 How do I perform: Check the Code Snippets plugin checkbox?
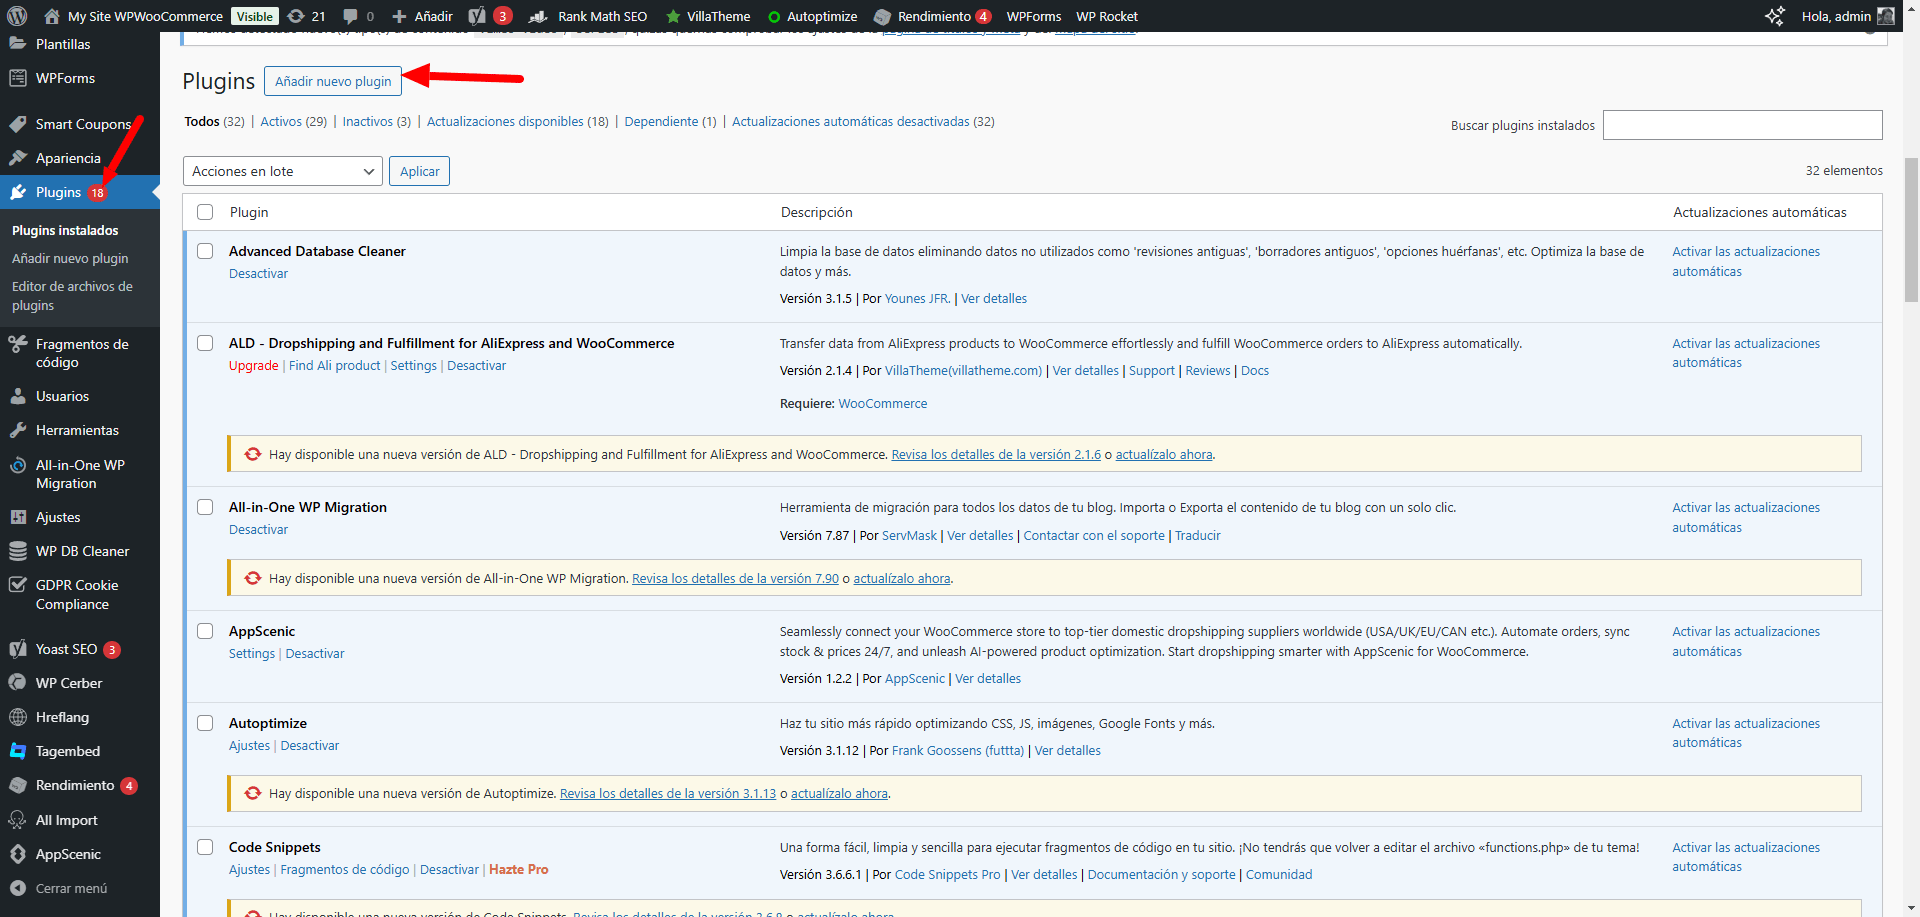tap(205, 847)
